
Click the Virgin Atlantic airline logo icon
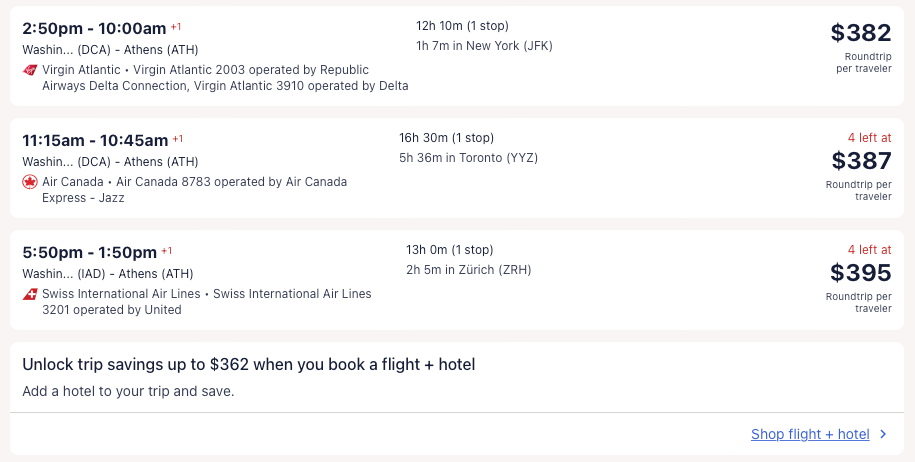click(30, 70)
